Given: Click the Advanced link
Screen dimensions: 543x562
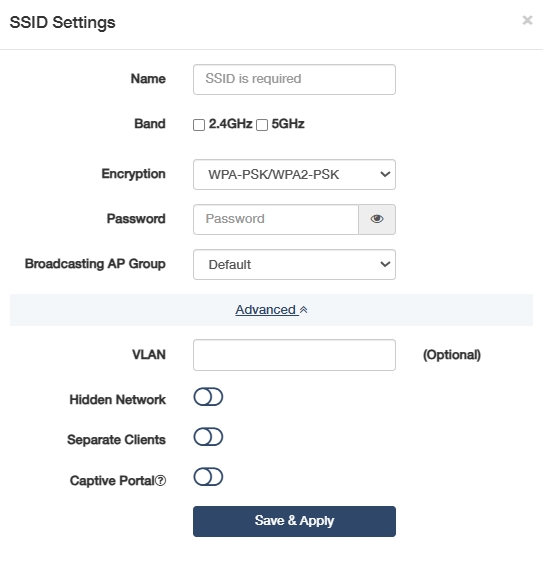Looking at the screenshot, I should (x=266, y=310).
